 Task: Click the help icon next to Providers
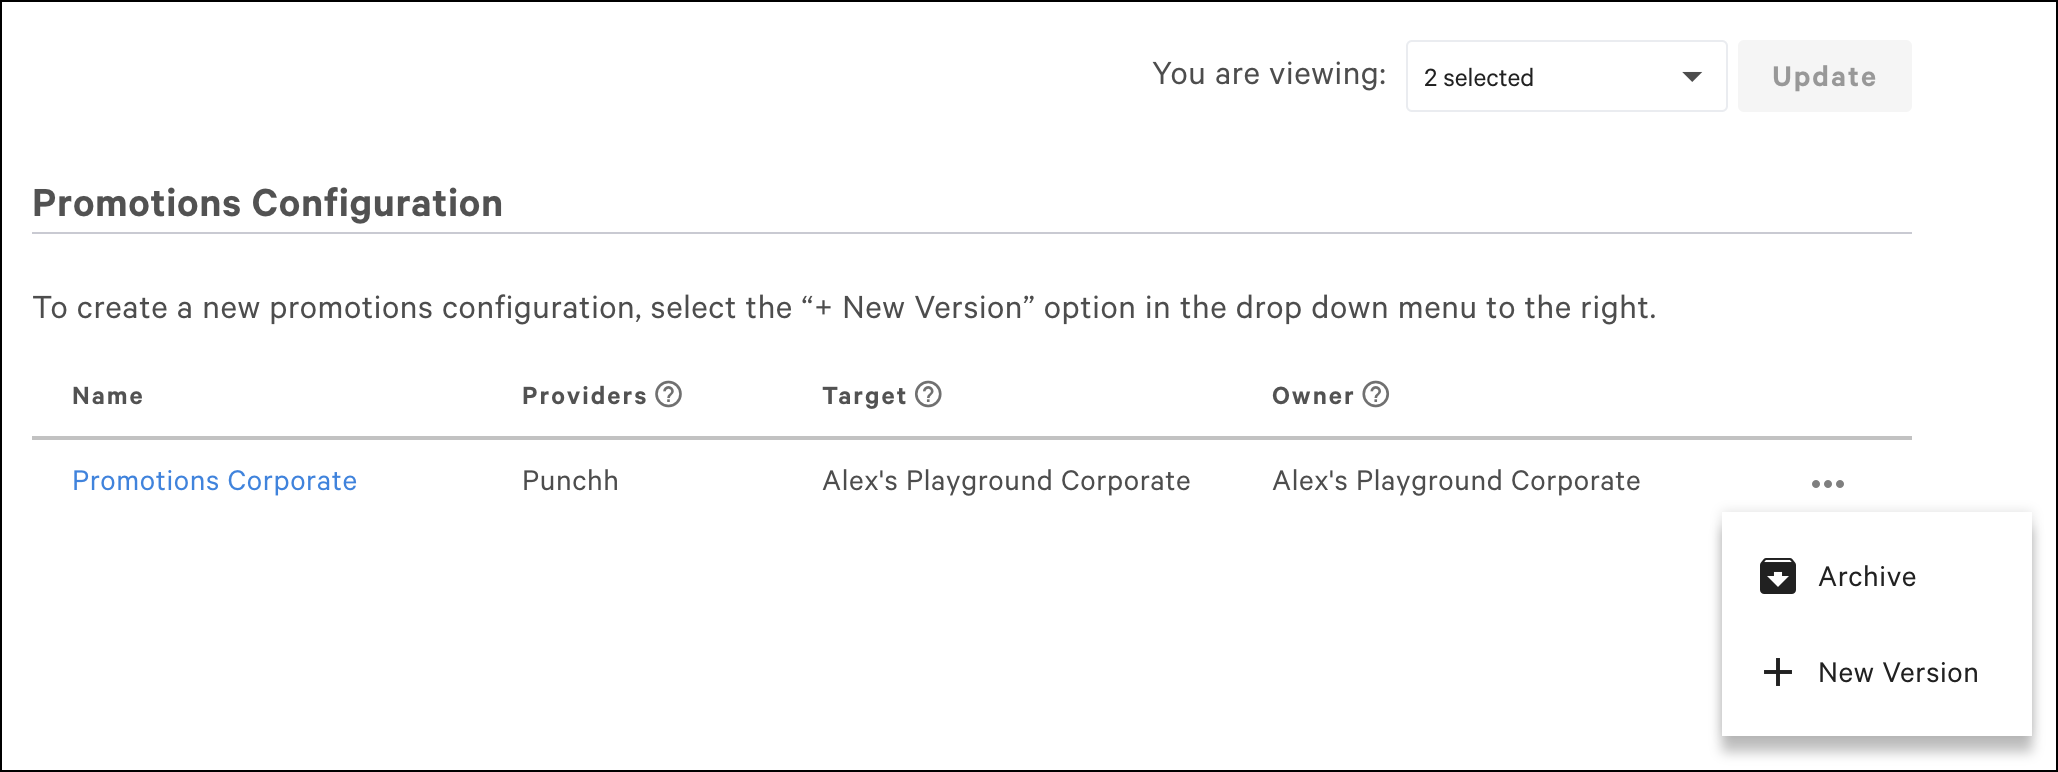(669, 395)
